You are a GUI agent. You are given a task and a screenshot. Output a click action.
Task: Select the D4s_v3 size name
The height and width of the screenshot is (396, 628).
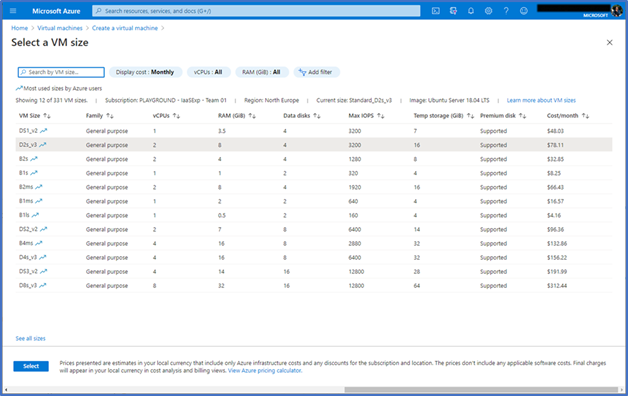(28, 257)
